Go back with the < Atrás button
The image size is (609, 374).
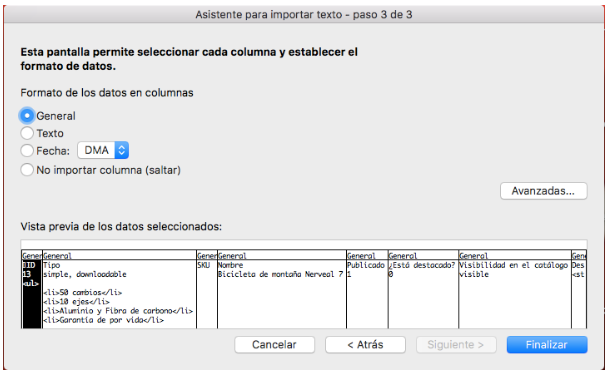click(365, 345)
